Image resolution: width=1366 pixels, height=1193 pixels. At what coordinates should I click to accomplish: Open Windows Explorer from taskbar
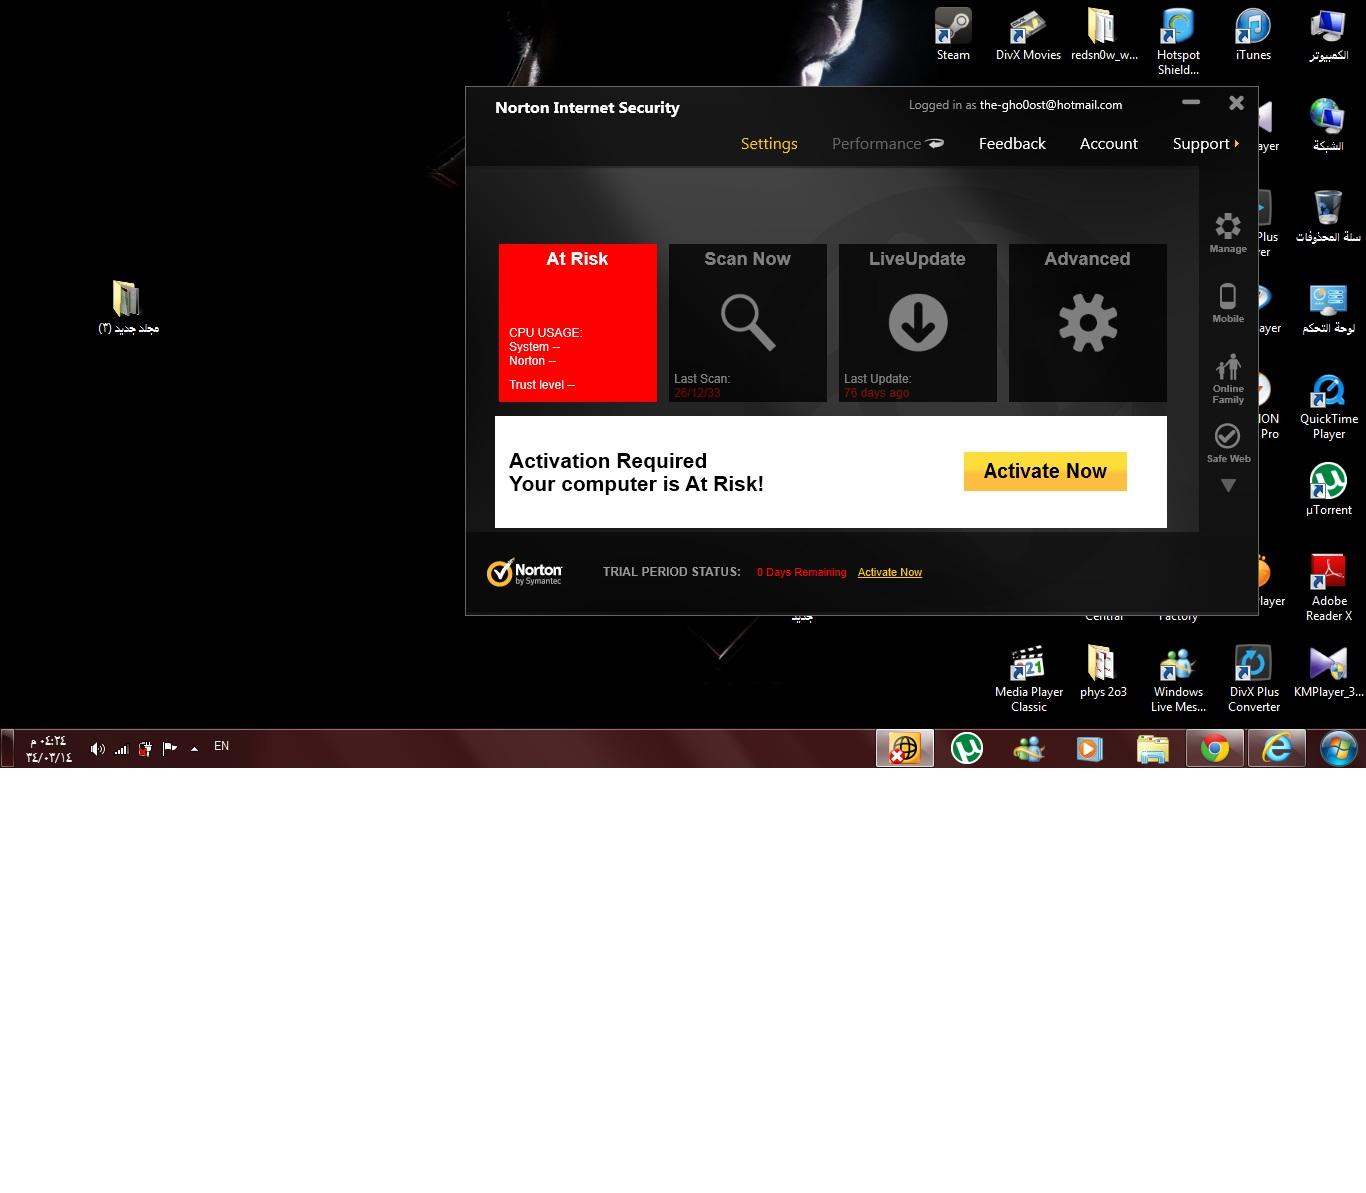(x=1152, y=748)
